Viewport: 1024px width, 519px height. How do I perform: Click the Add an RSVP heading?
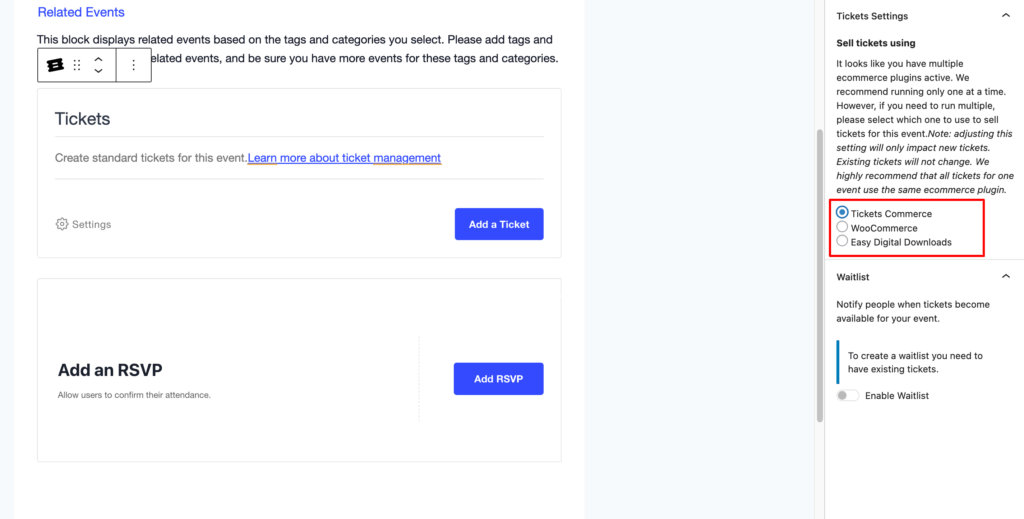click(110, 370)
